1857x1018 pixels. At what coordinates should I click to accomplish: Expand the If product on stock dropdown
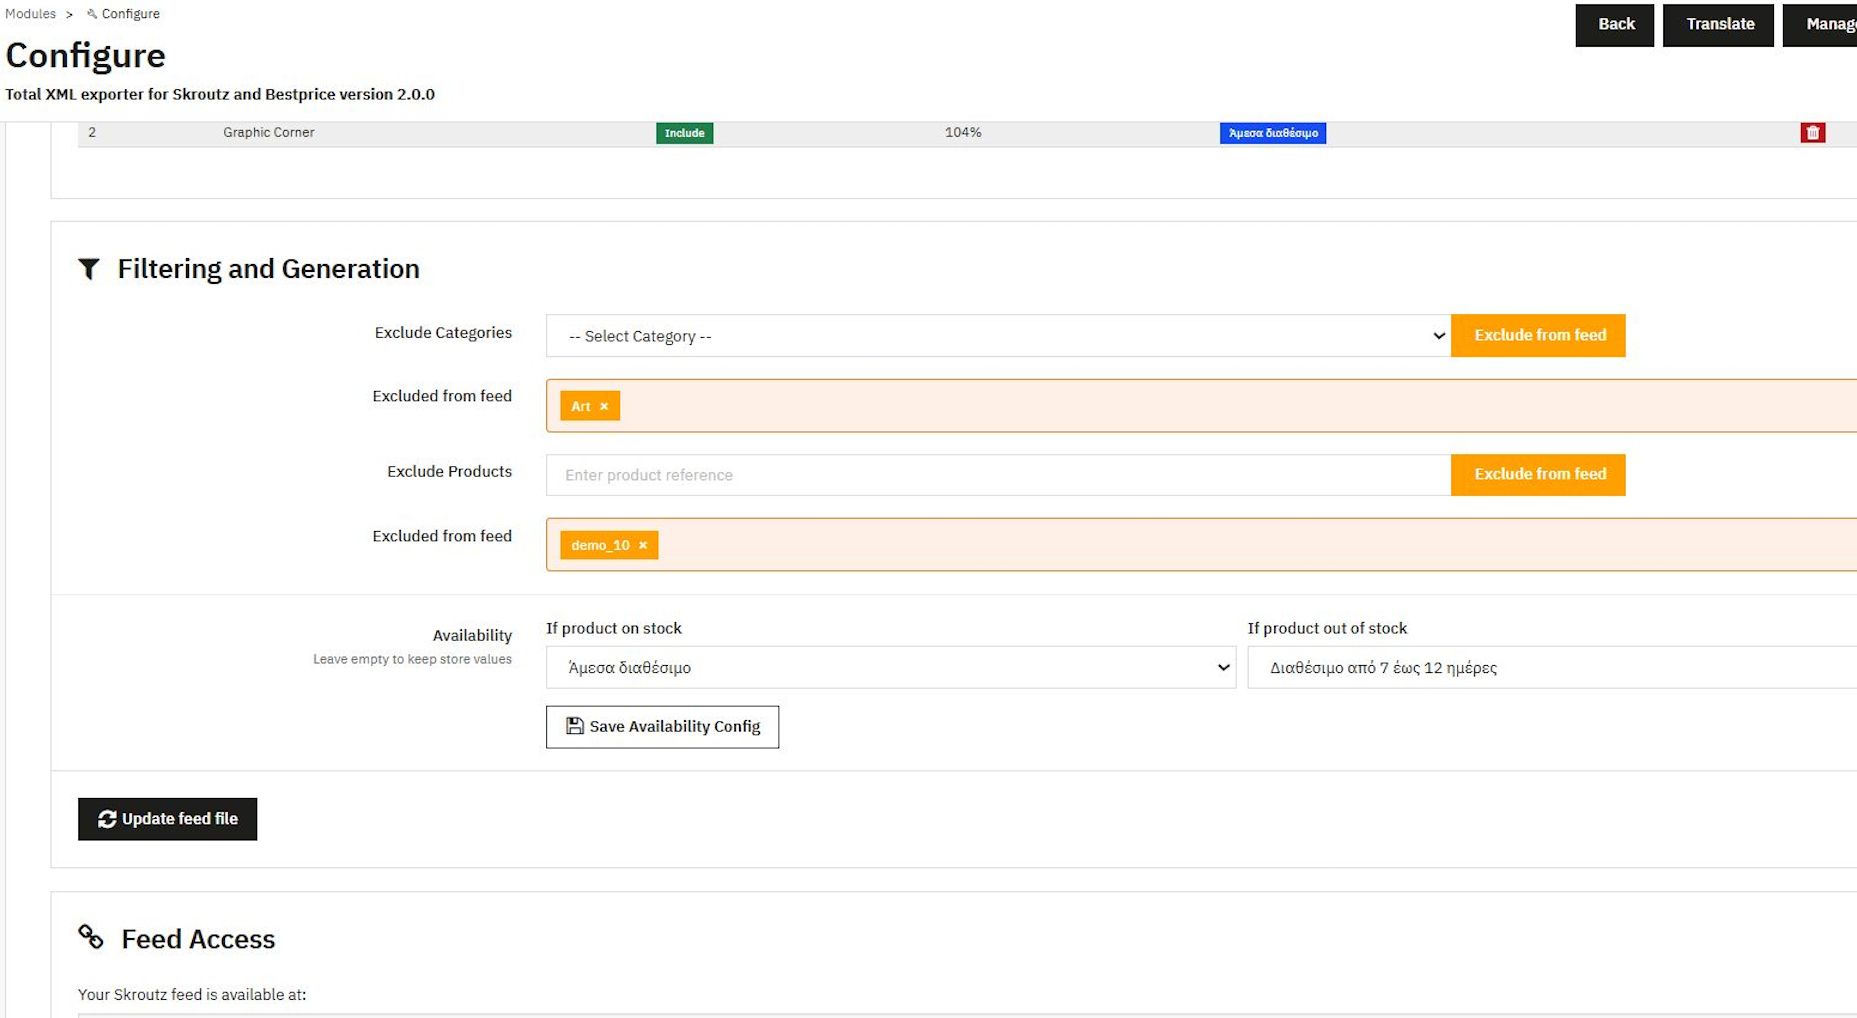890,667
